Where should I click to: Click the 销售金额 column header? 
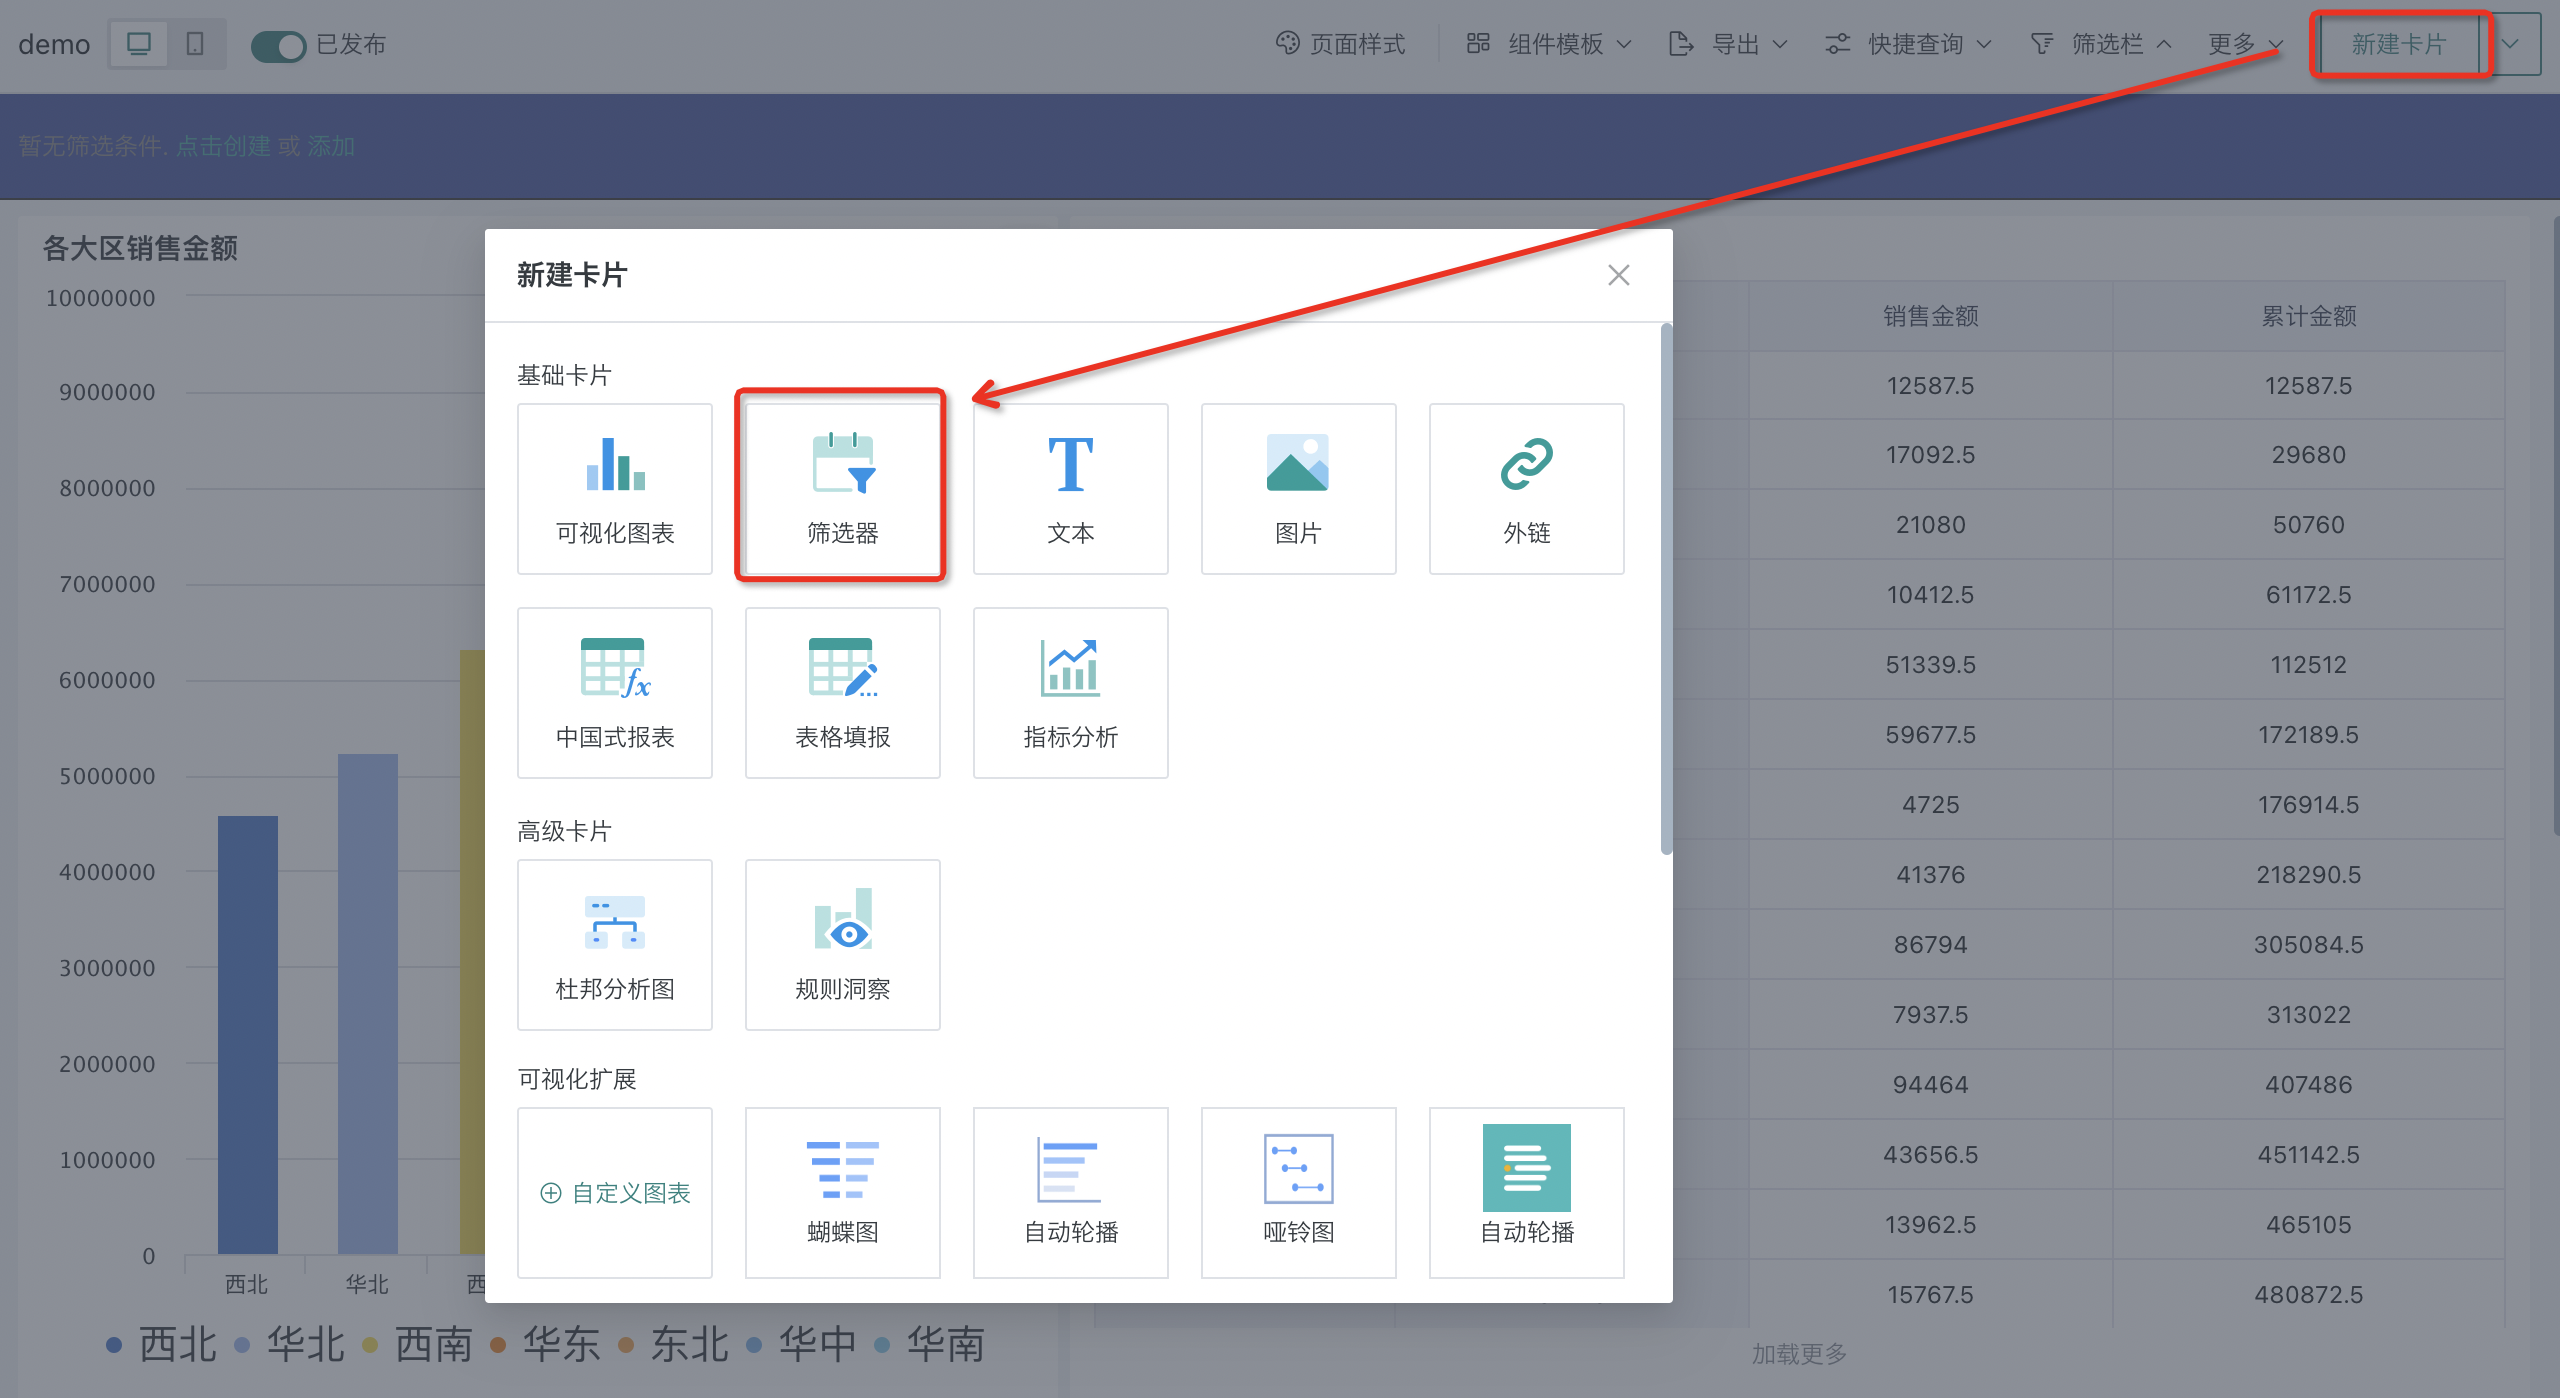pos(1930,316)
